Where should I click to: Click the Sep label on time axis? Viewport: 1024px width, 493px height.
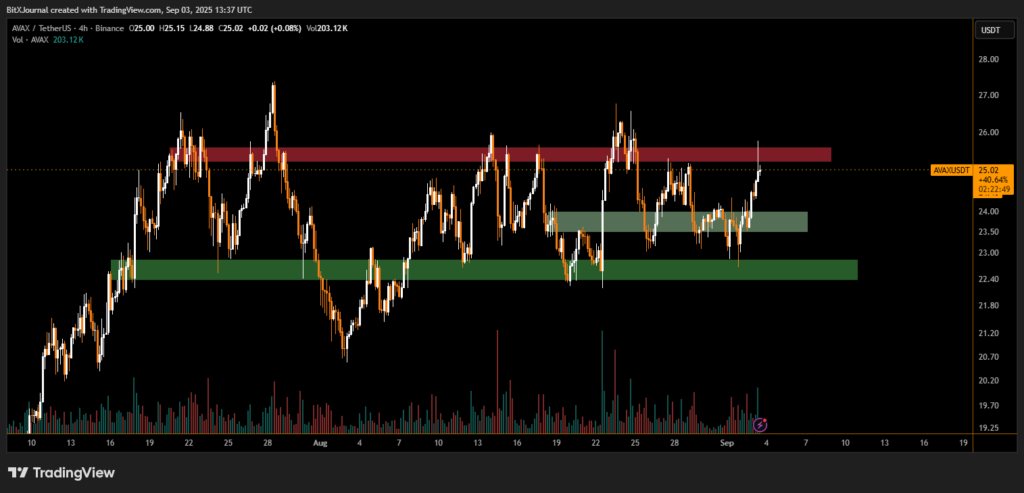click(729, 441)
